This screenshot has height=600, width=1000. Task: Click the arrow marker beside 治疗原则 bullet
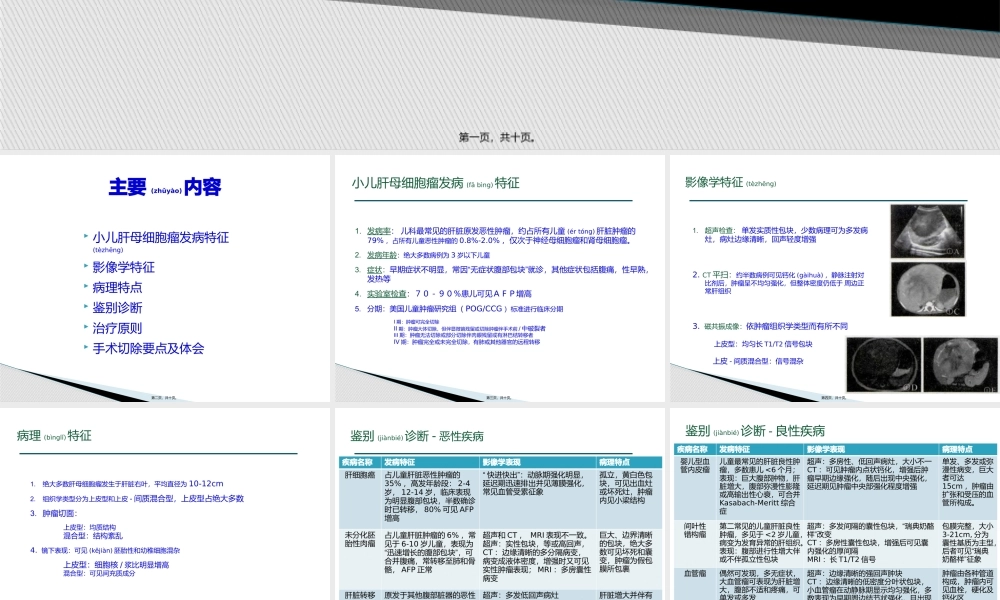click(84, 328)
